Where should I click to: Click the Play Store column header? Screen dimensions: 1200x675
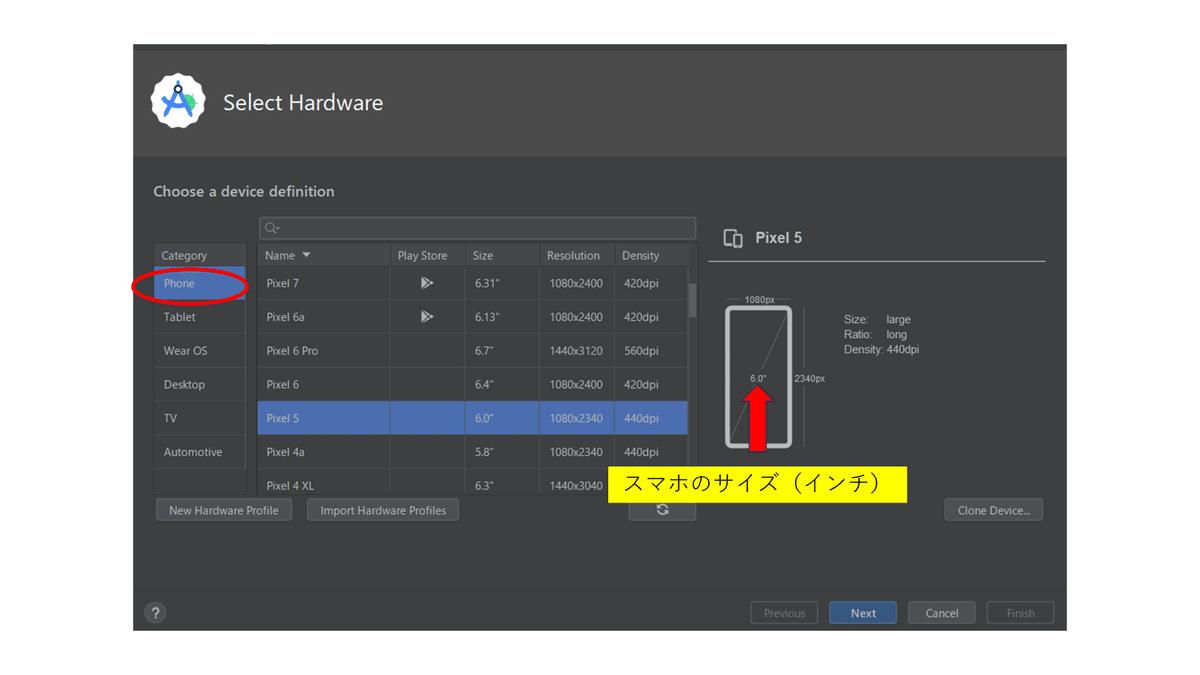[427, 255]
